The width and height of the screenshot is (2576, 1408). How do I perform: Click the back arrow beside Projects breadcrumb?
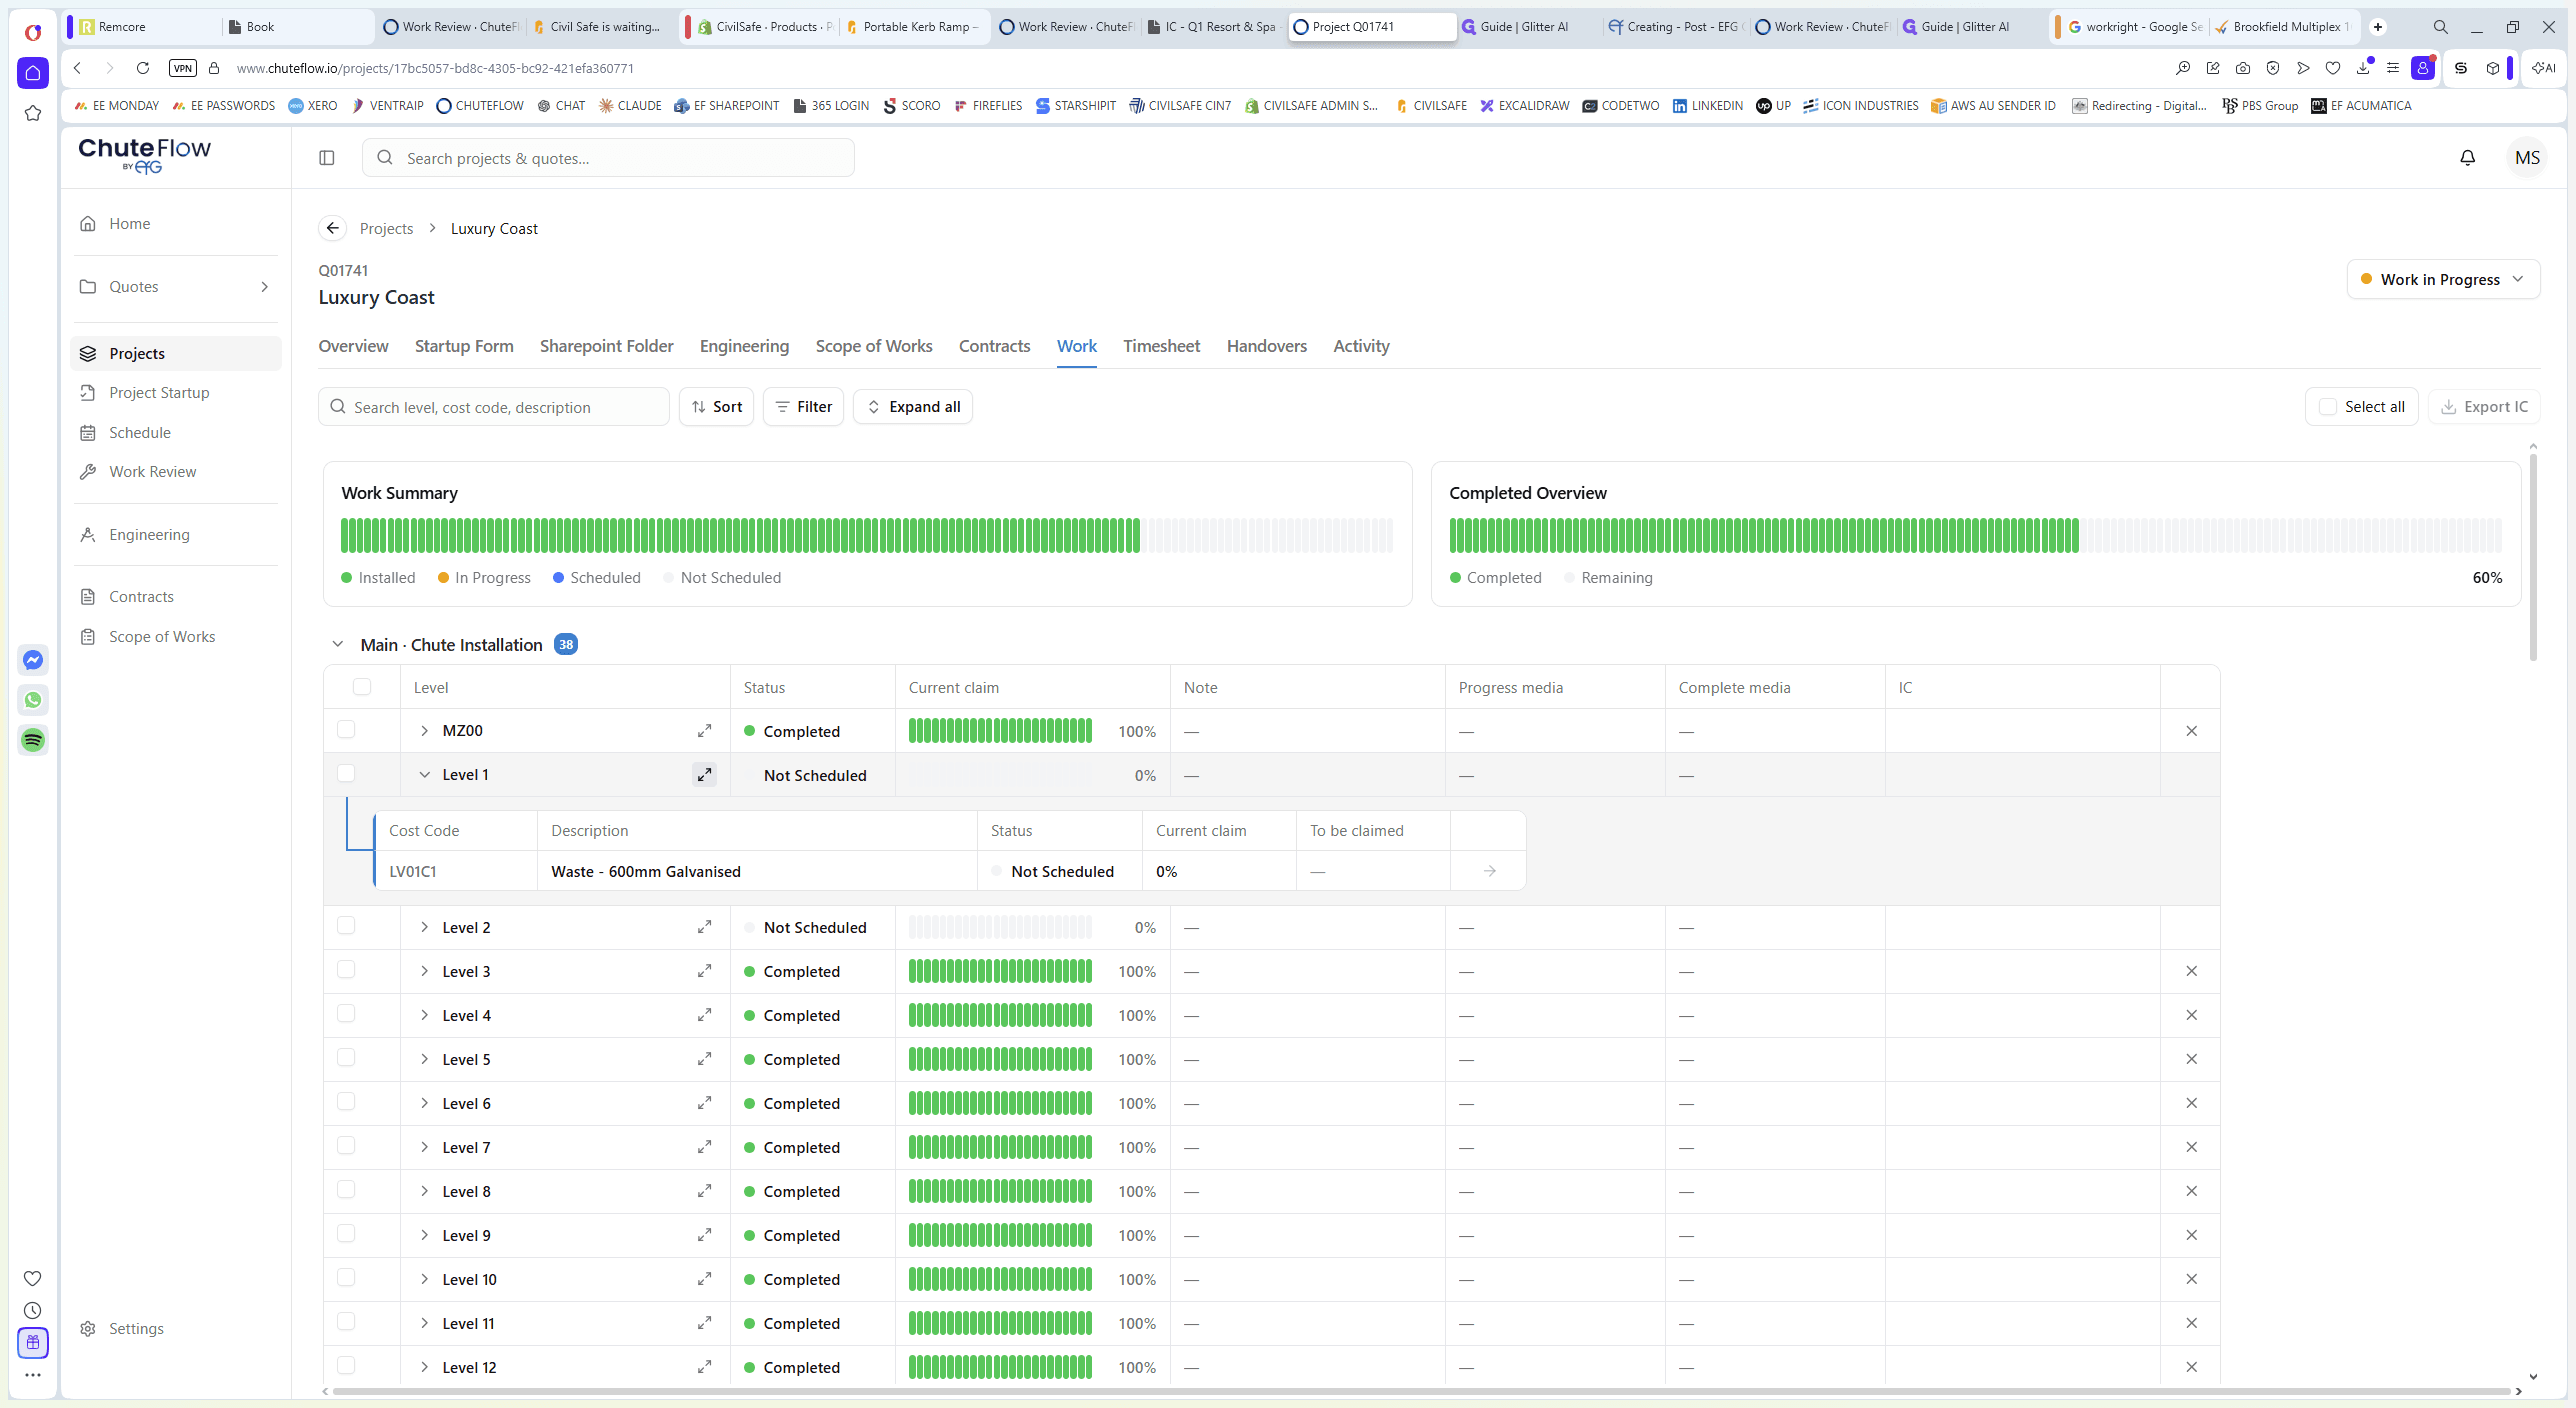pos(333,228)
